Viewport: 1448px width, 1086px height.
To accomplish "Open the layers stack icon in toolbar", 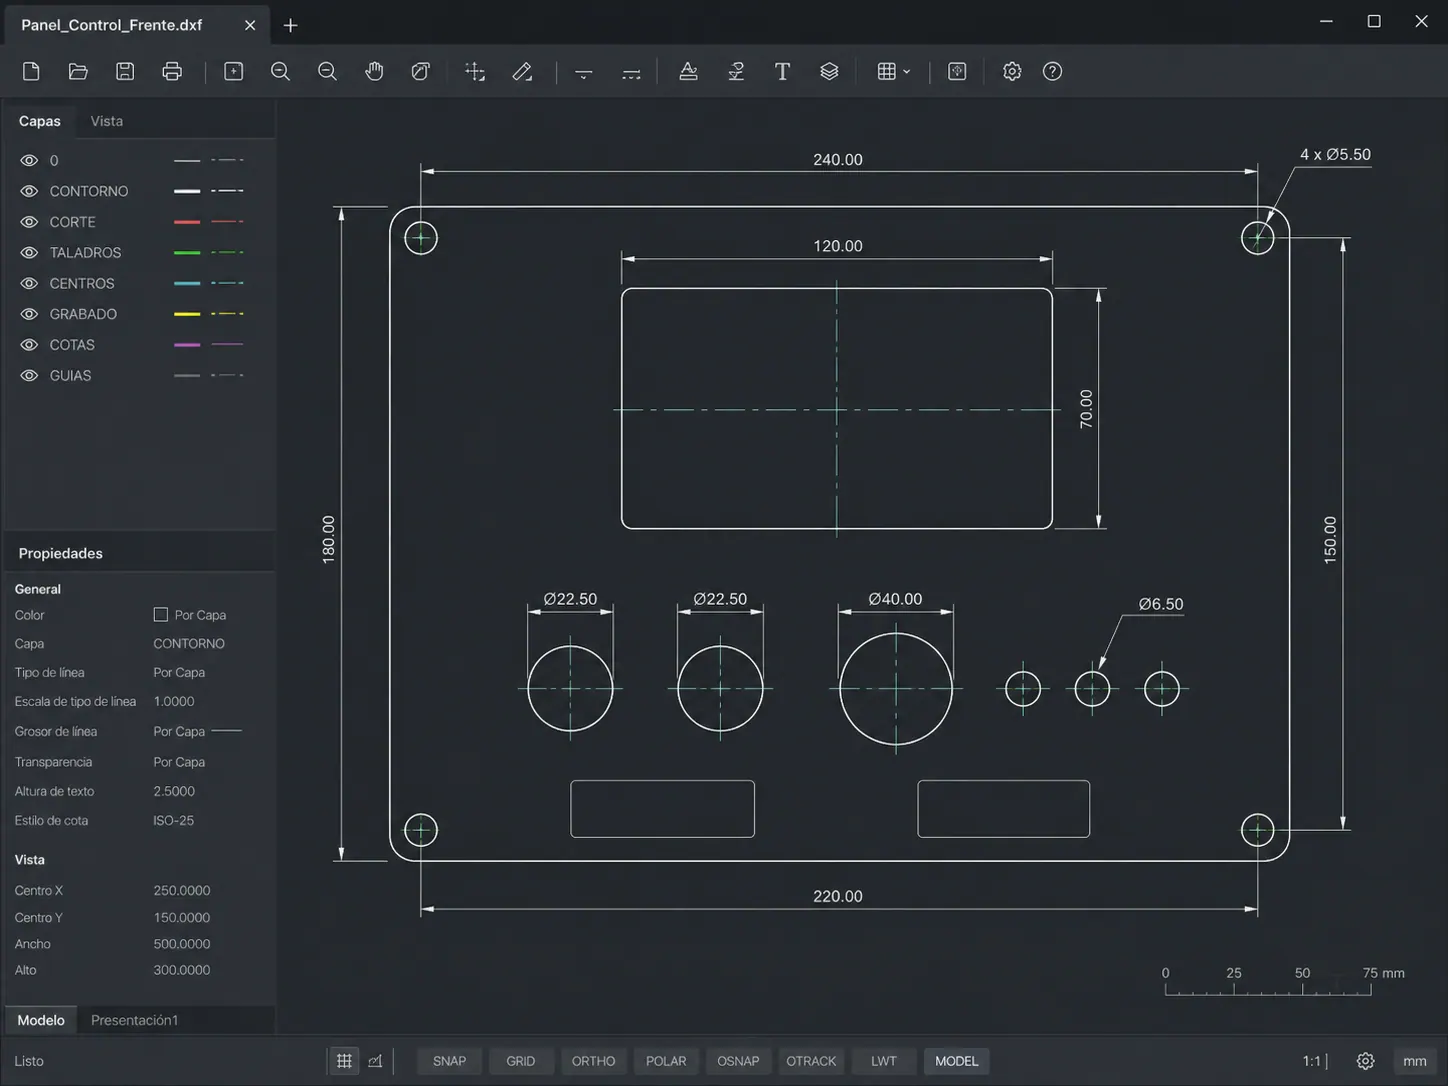I will [829, 71].
